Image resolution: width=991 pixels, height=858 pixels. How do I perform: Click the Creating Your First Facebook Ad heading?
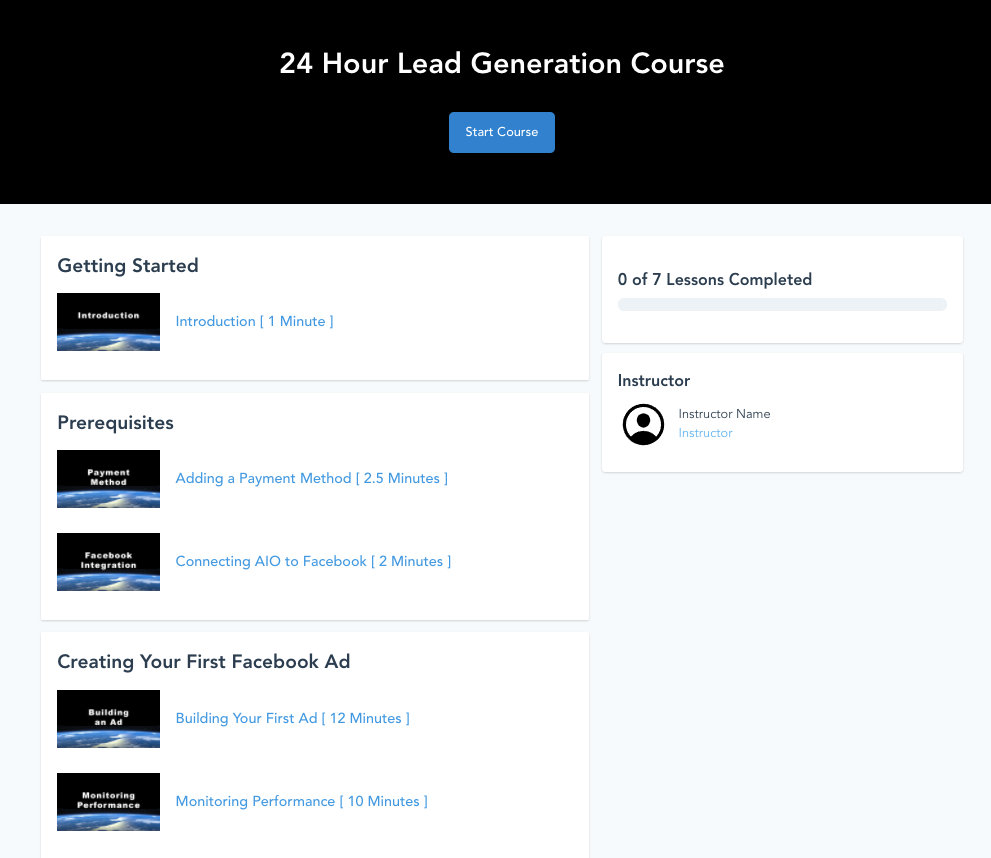(x=204, y=662)
